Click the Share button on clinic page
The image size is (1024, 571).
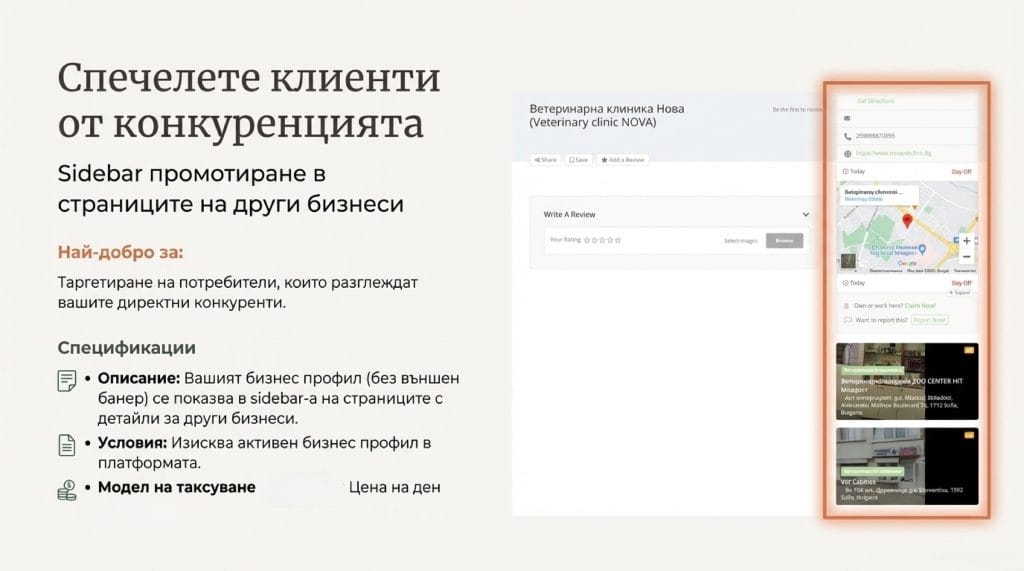pyautogui.click(x=545, y=159)
